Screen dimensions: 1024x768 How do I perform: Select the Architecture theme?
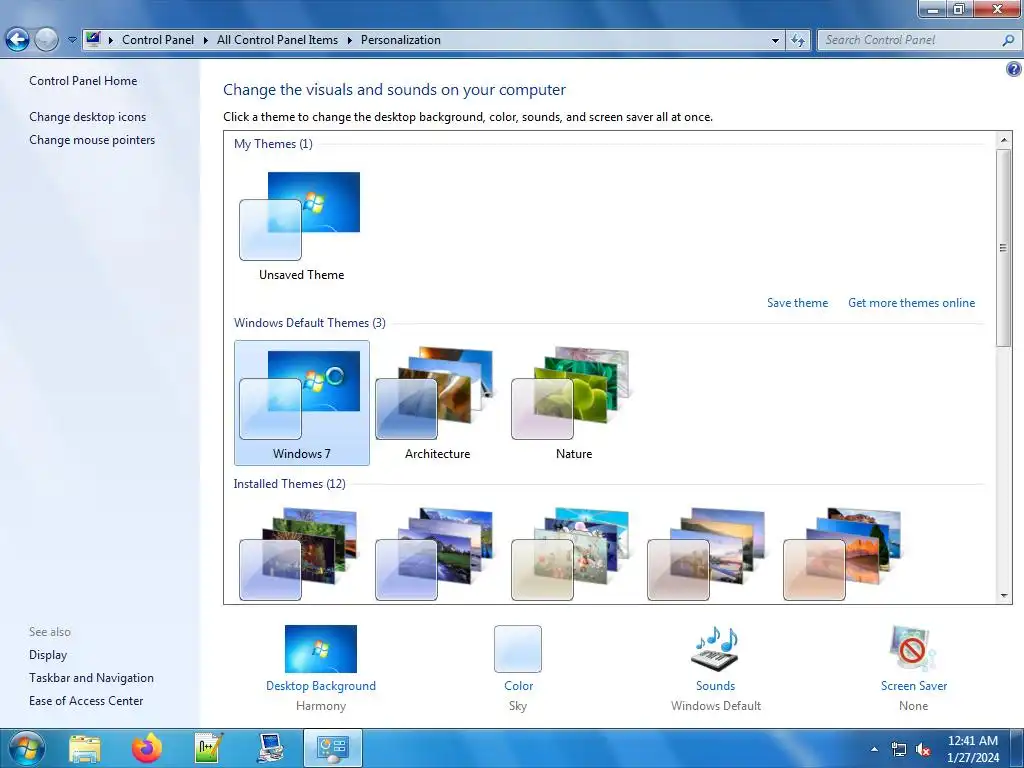pos(437,403)
